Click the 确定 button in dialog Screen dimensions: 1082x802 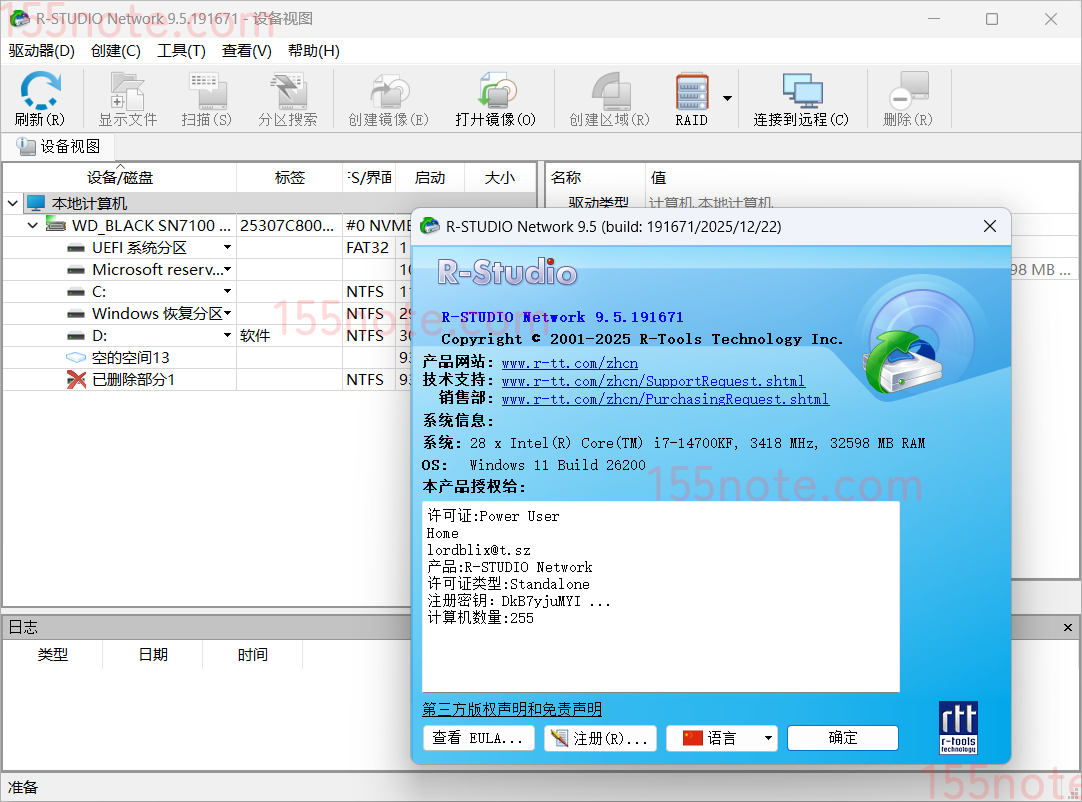tap(842, 738)
